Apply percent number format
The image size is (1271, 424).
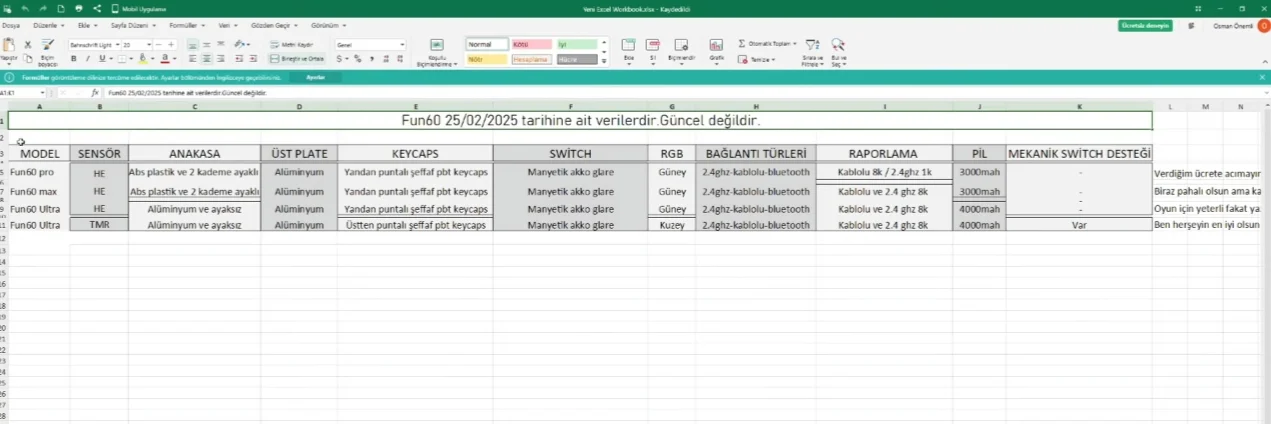357,59
